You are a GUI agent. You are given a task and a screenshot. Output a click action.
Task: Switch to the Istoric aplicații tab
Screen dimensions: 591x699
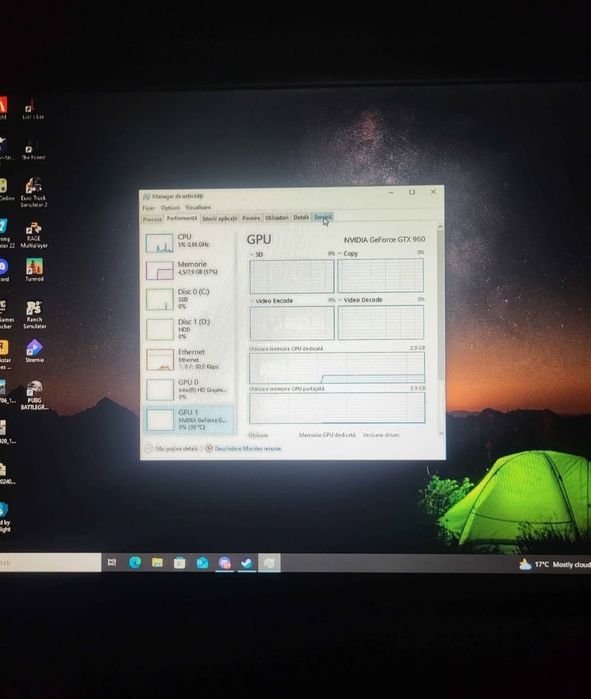click(x=220, y=218)
